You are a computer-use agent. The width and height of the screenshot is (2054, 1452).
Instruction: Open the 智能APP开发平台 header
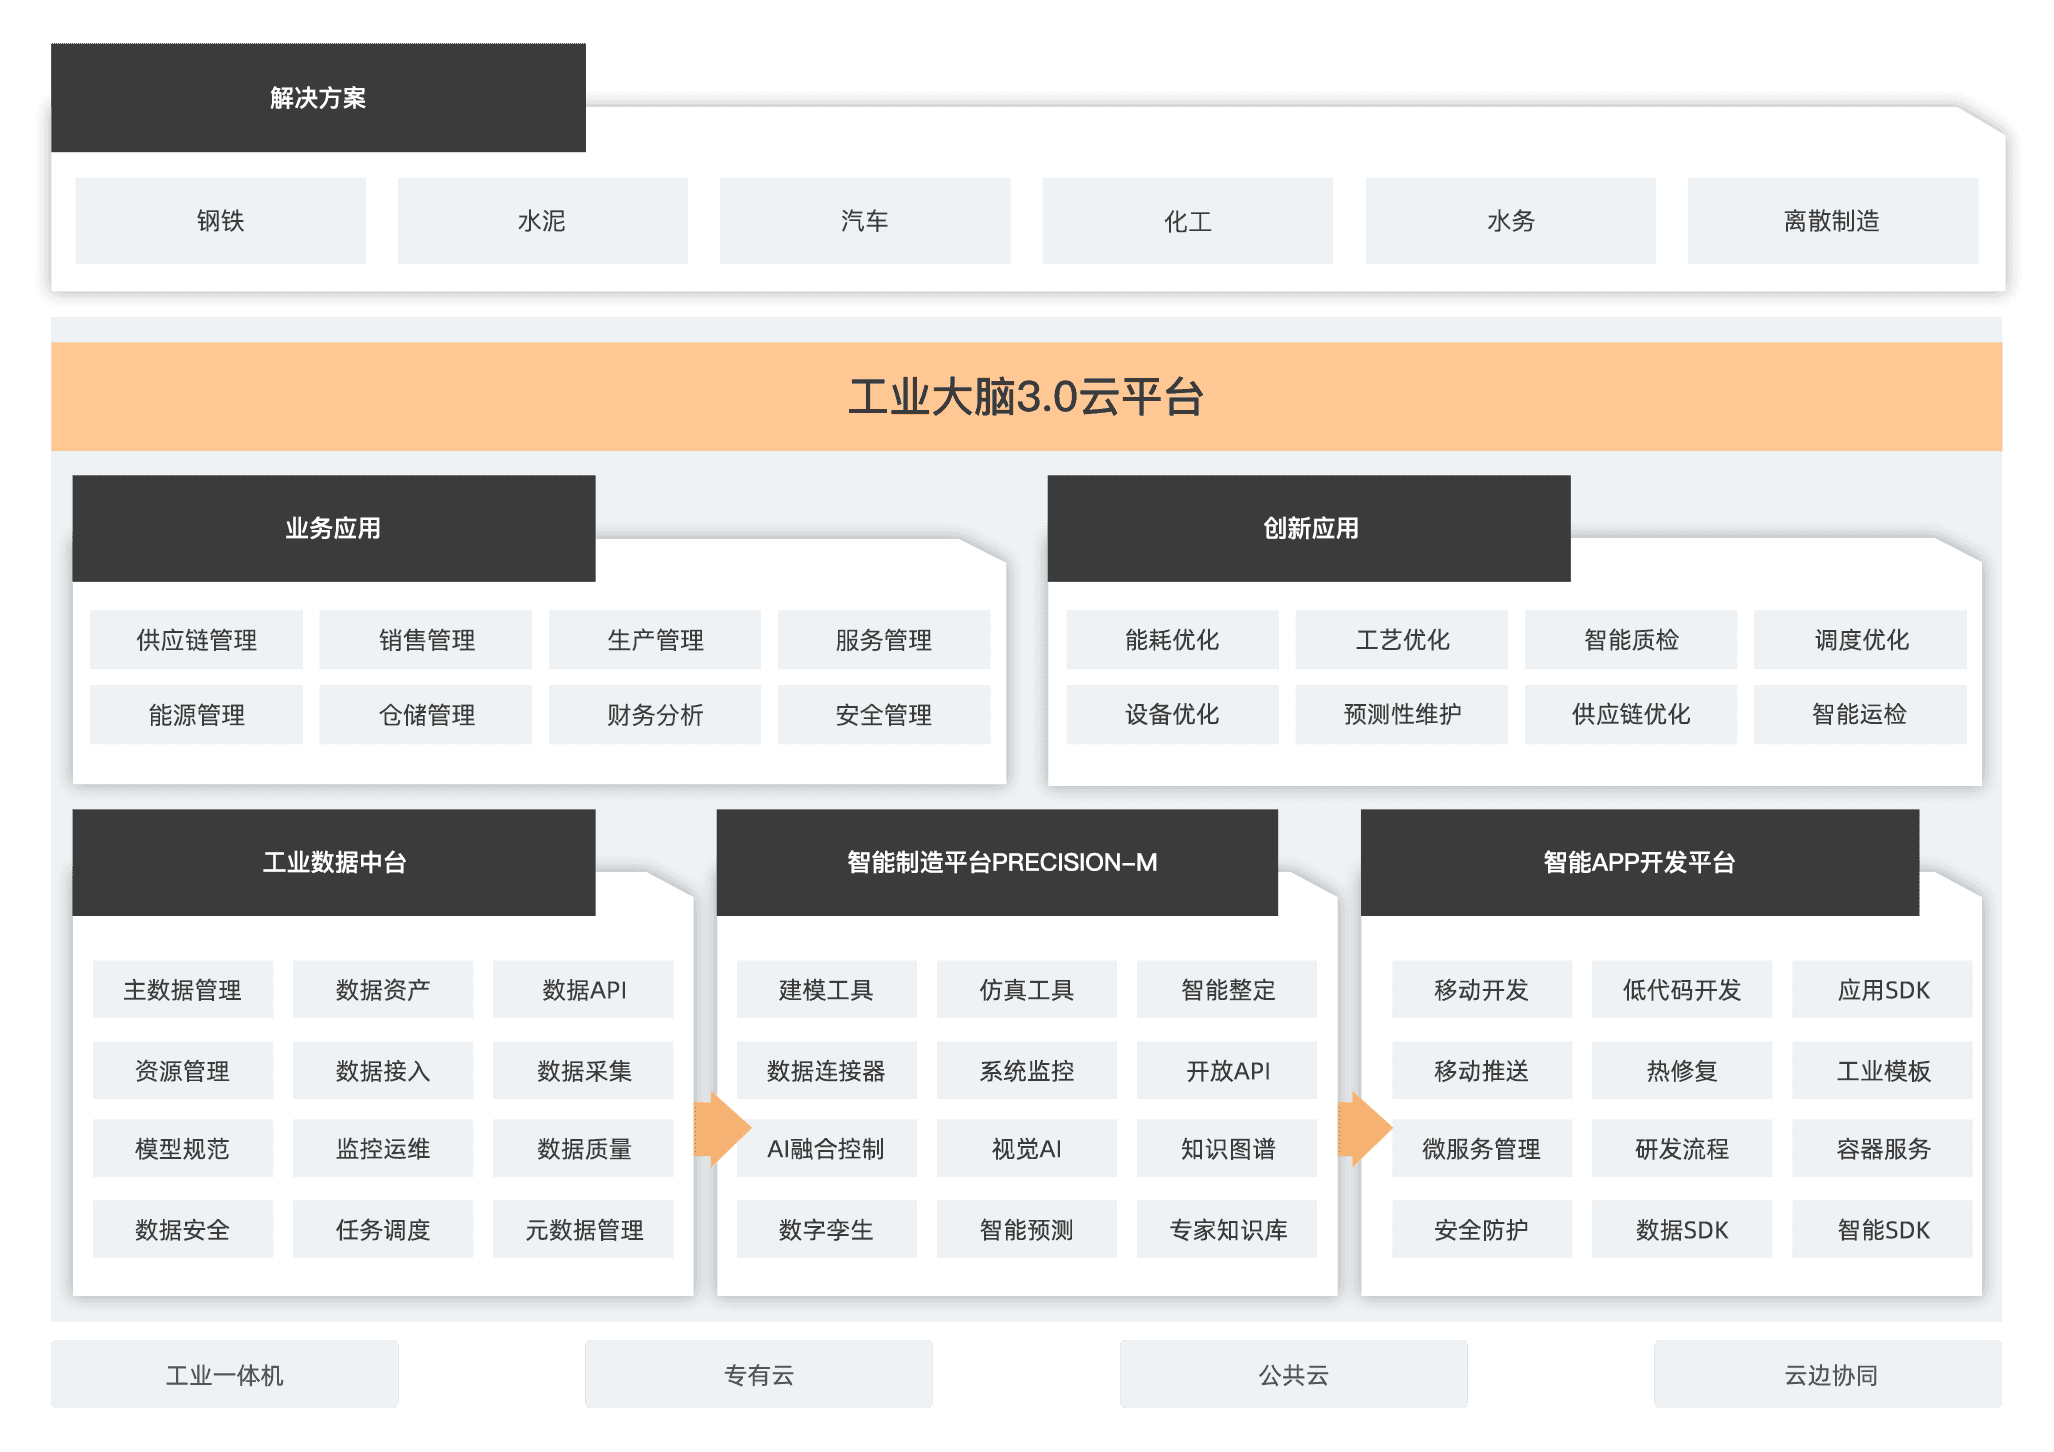tap(1639, 862)
